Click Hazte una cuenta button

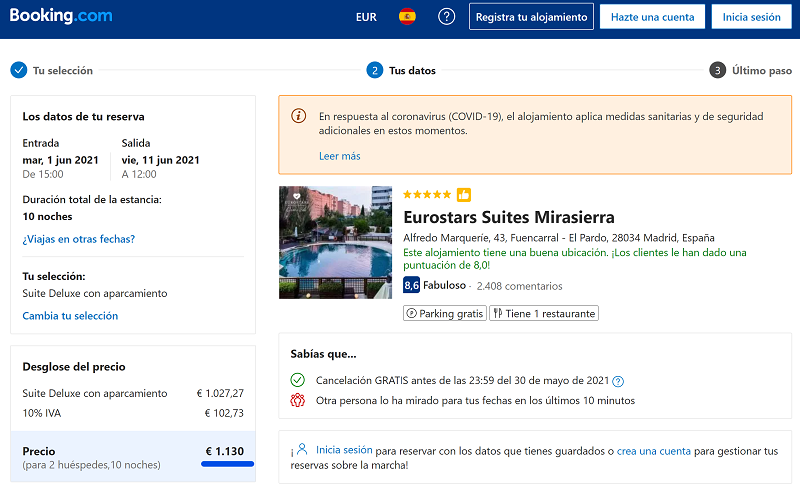pos(653,17)
